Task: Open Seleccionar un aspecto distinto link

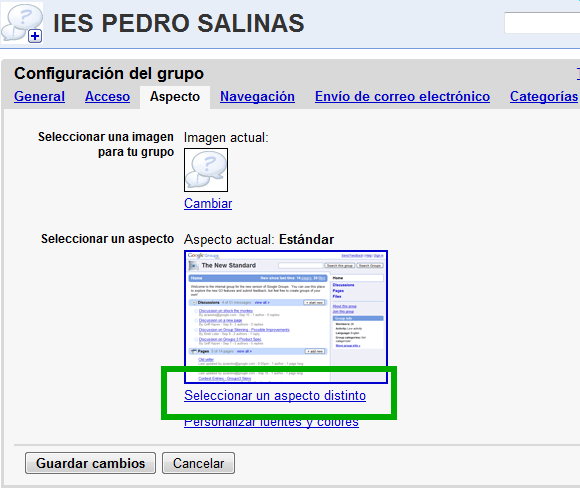Action: pos(275,395)
